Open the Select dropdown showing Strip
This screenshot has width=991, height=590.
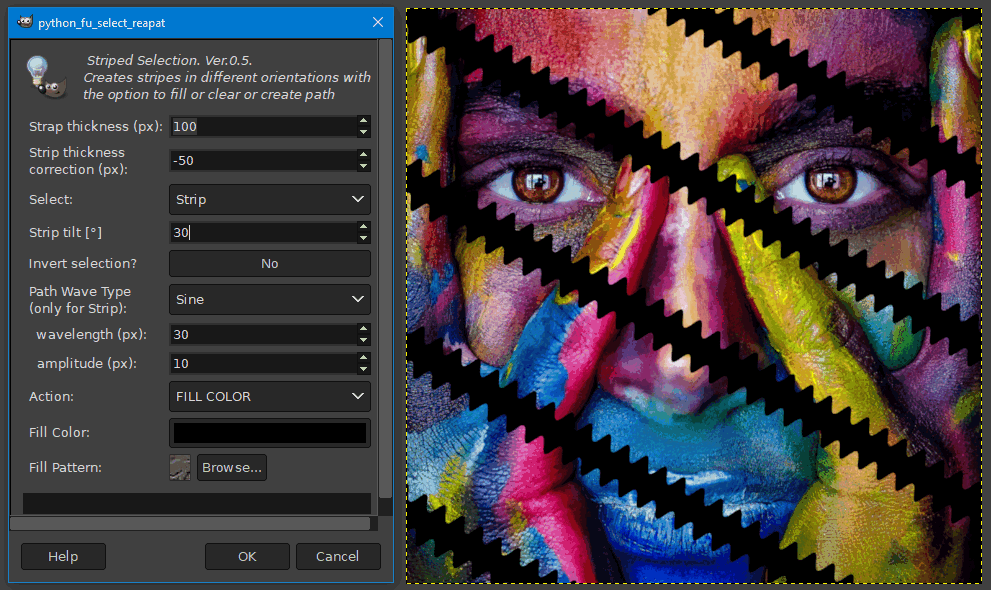tap(269, 199)
